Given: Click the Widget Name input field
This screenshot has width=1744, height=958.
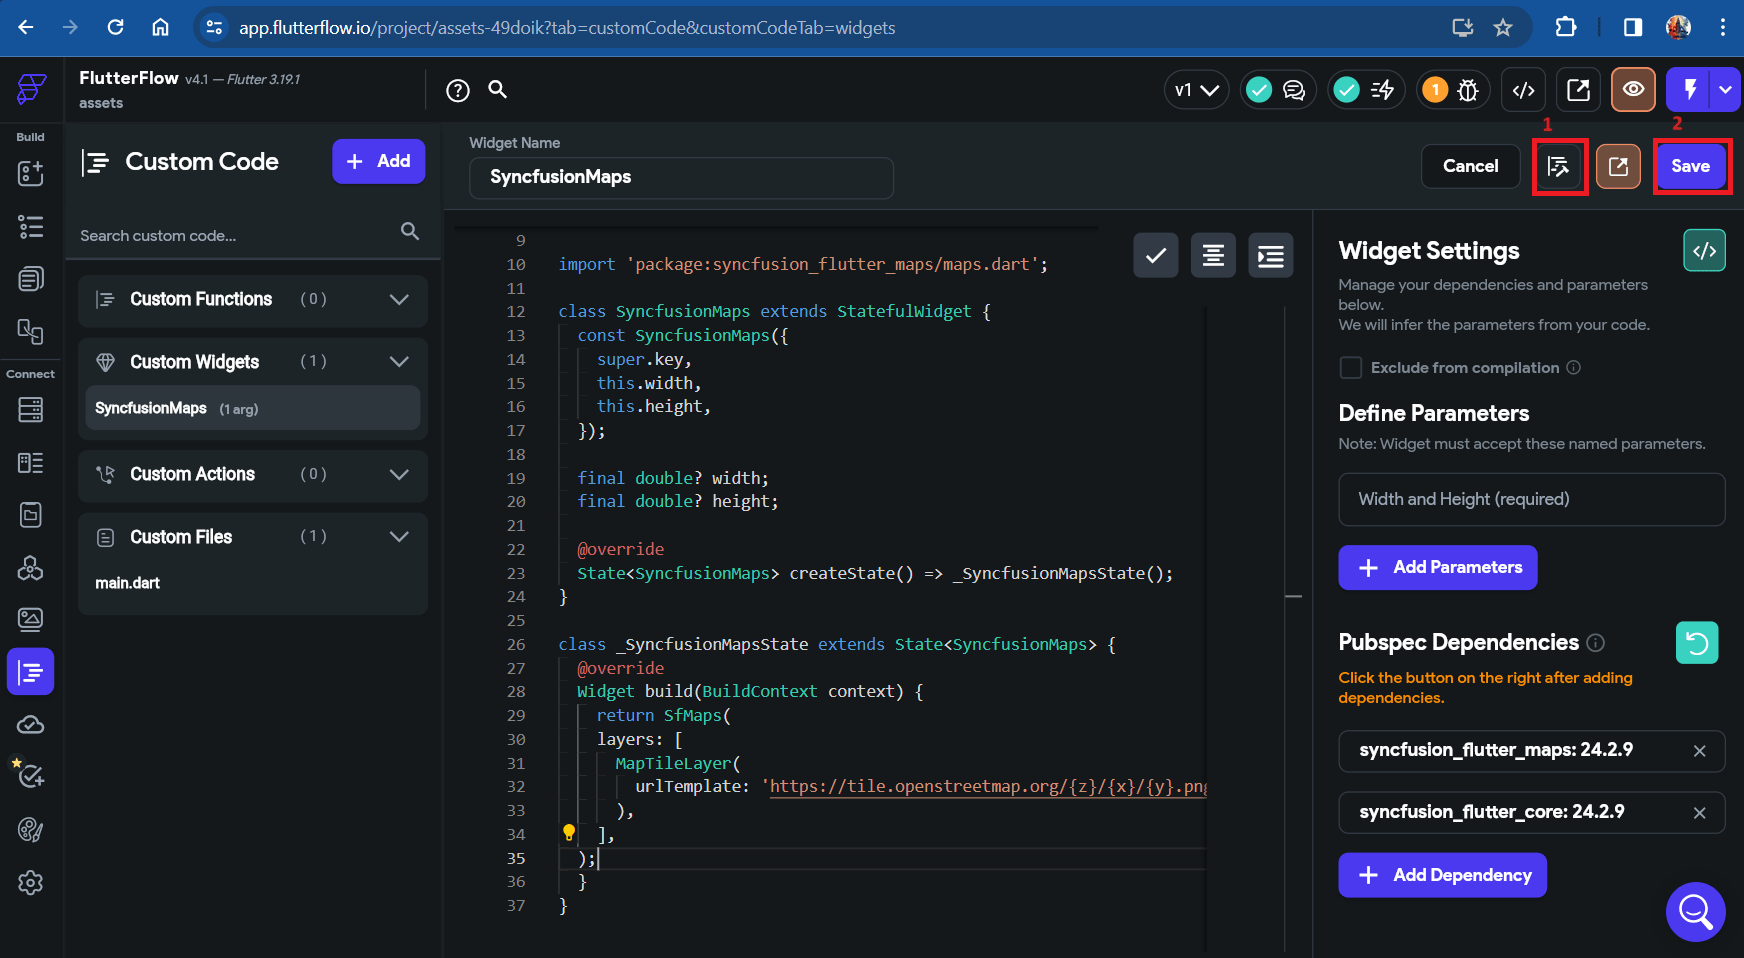Looking at the screenshot, I should click(681, 177).
